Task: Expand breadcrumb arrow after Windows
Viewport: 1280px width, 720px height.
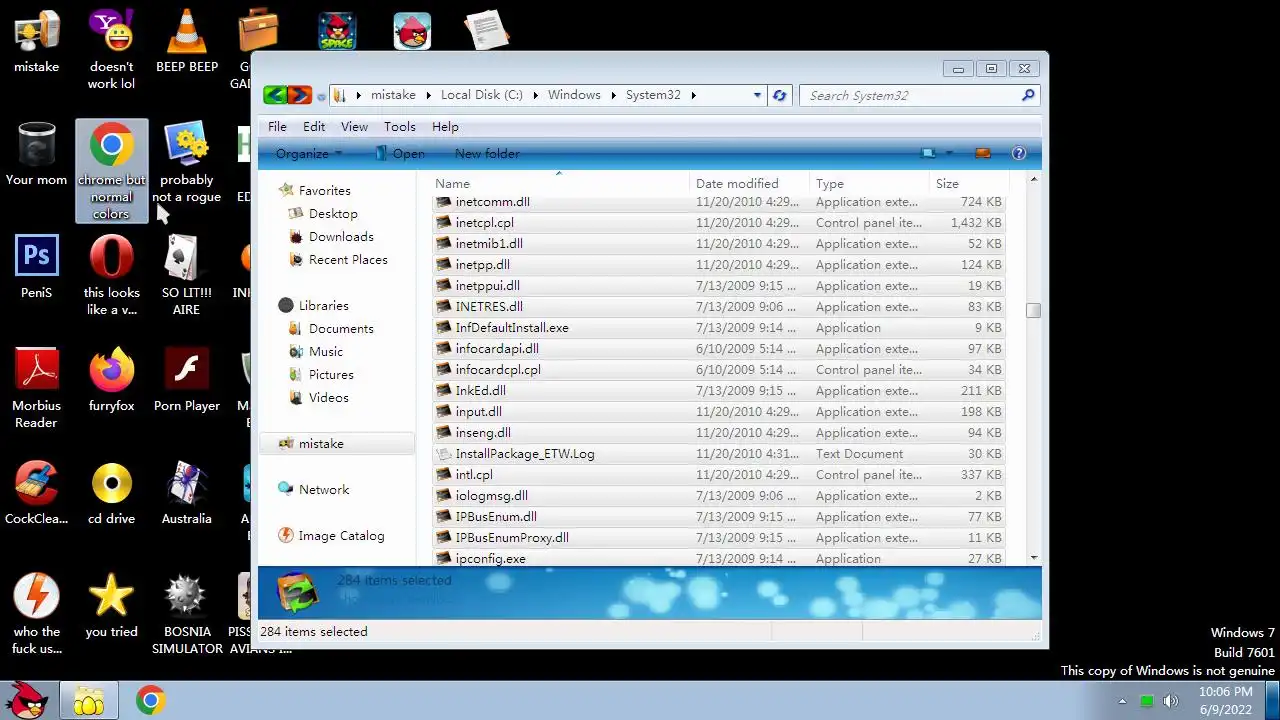Action: 613,95
